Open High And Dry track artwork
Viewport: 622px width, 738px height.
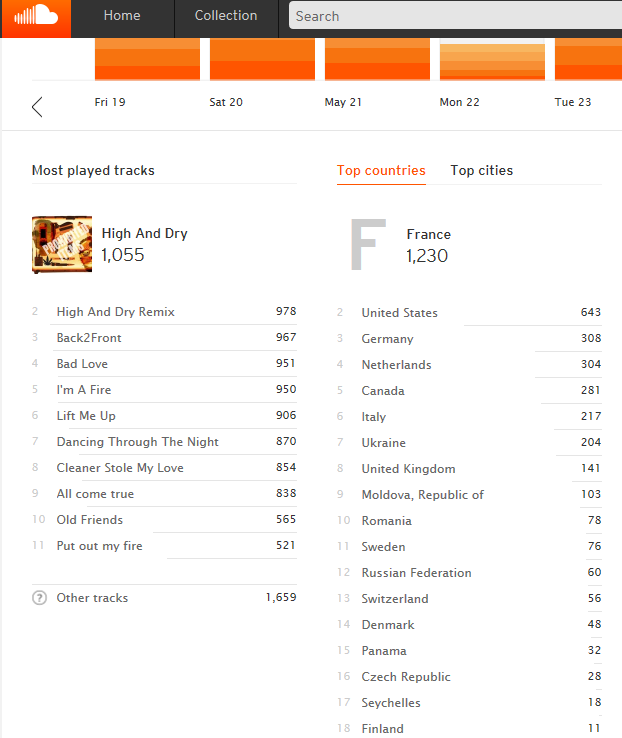[x=62, y=245]
